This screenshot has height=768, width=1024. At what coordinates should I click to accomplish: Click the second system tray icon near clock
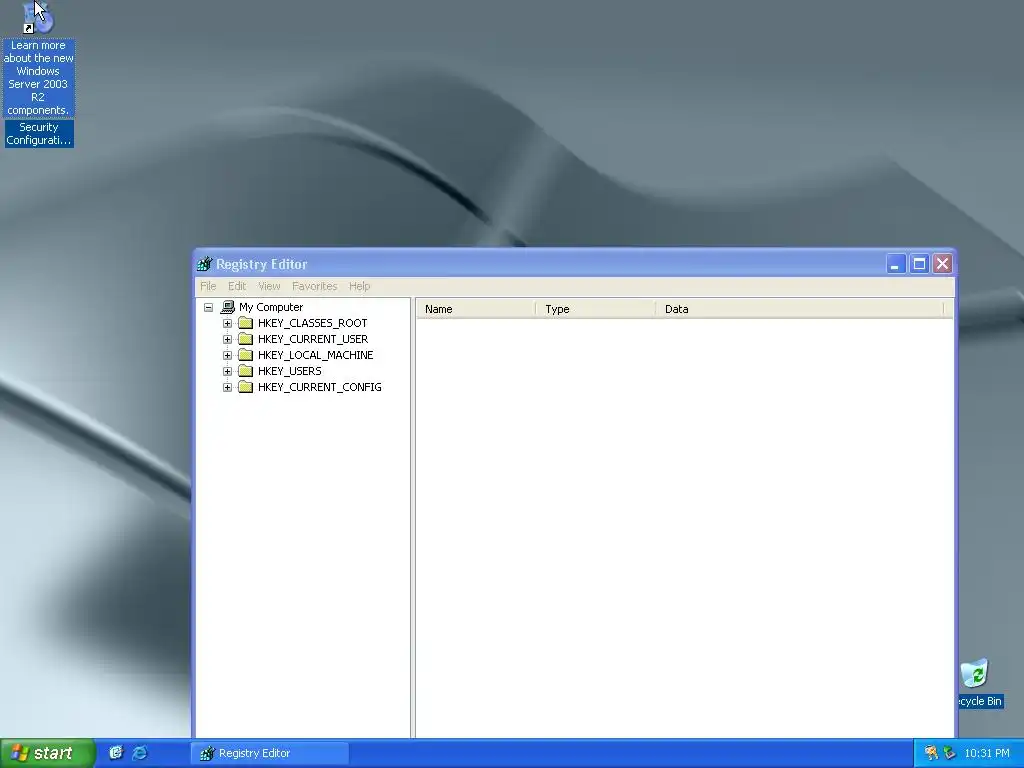(950, 753)
